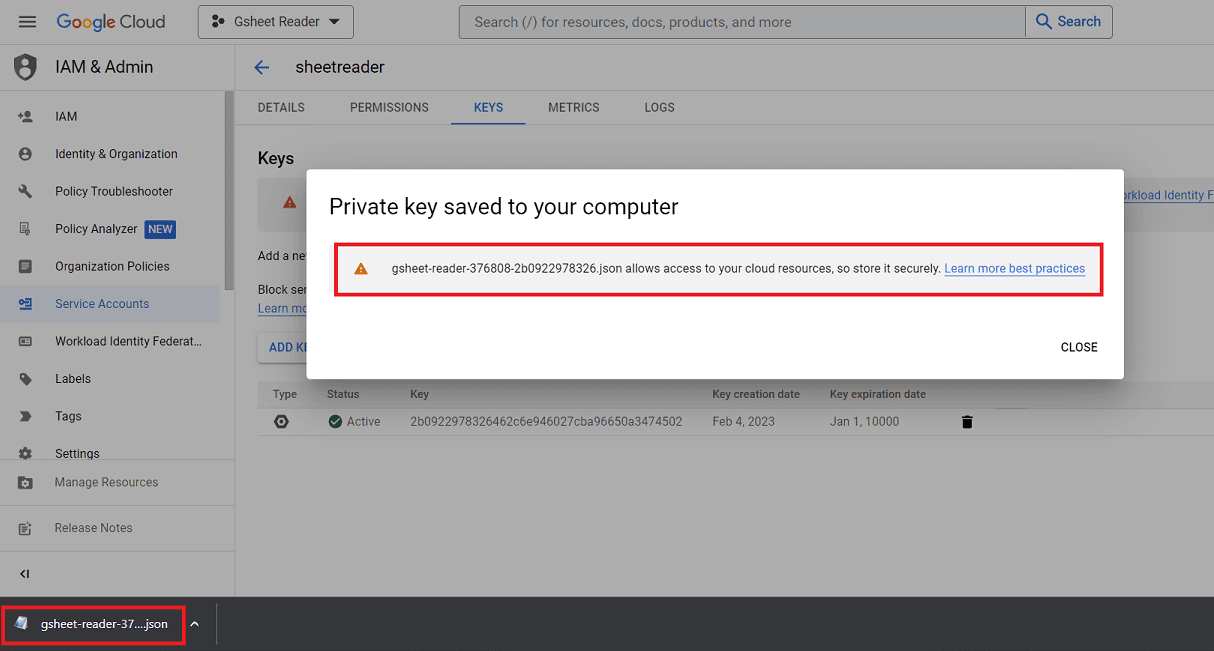Open Service Accounts in the sidebar

click(102, 304)
